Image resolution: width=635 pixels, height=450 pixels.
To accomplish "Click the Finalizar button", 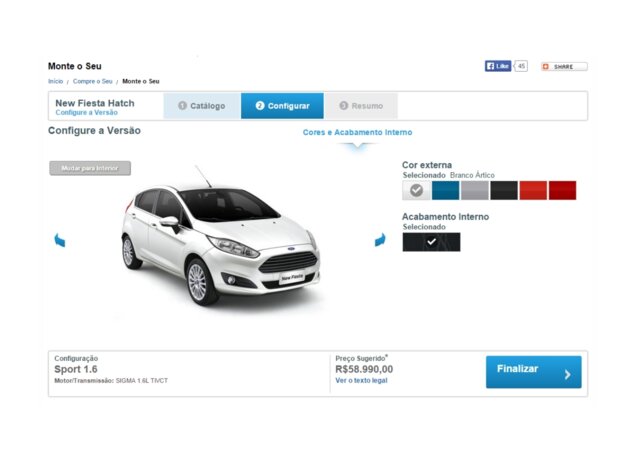I will pos(534,372).
